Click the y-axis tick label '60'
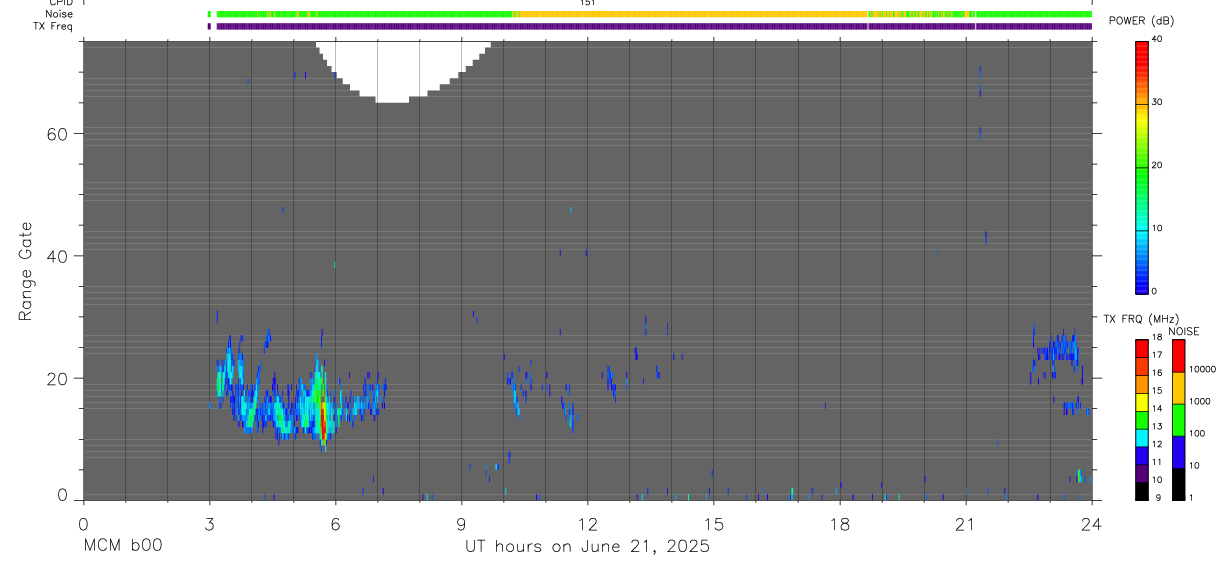This screenshot has width=1228, height=567. (x=57, y=134)
